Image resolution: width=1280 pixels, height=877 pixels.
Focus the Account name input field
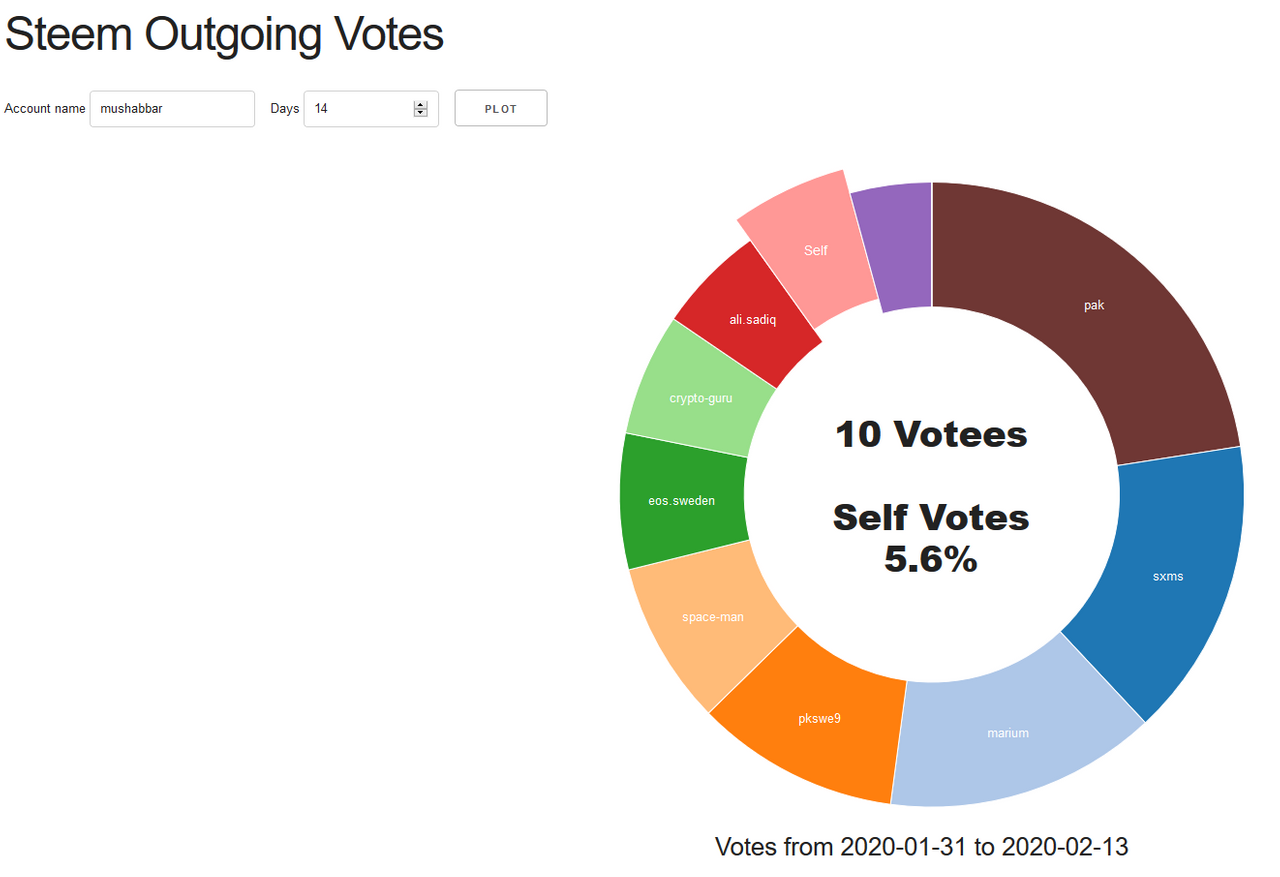click(x=172, y=109)
